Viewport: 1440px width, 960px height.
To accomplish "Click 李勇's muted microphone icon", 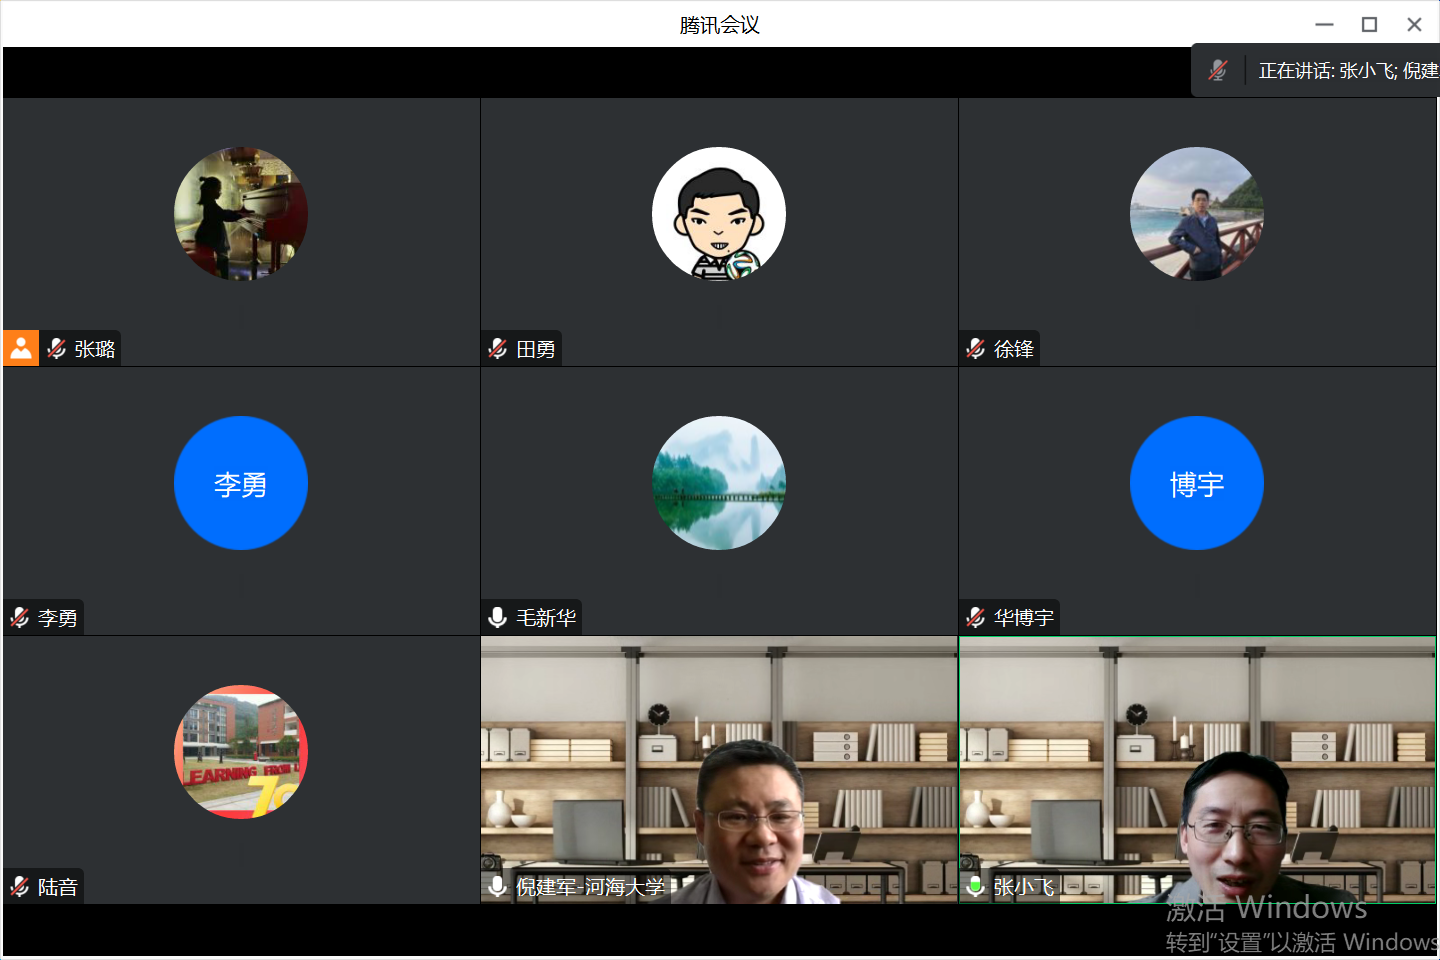I will (20, 618).
